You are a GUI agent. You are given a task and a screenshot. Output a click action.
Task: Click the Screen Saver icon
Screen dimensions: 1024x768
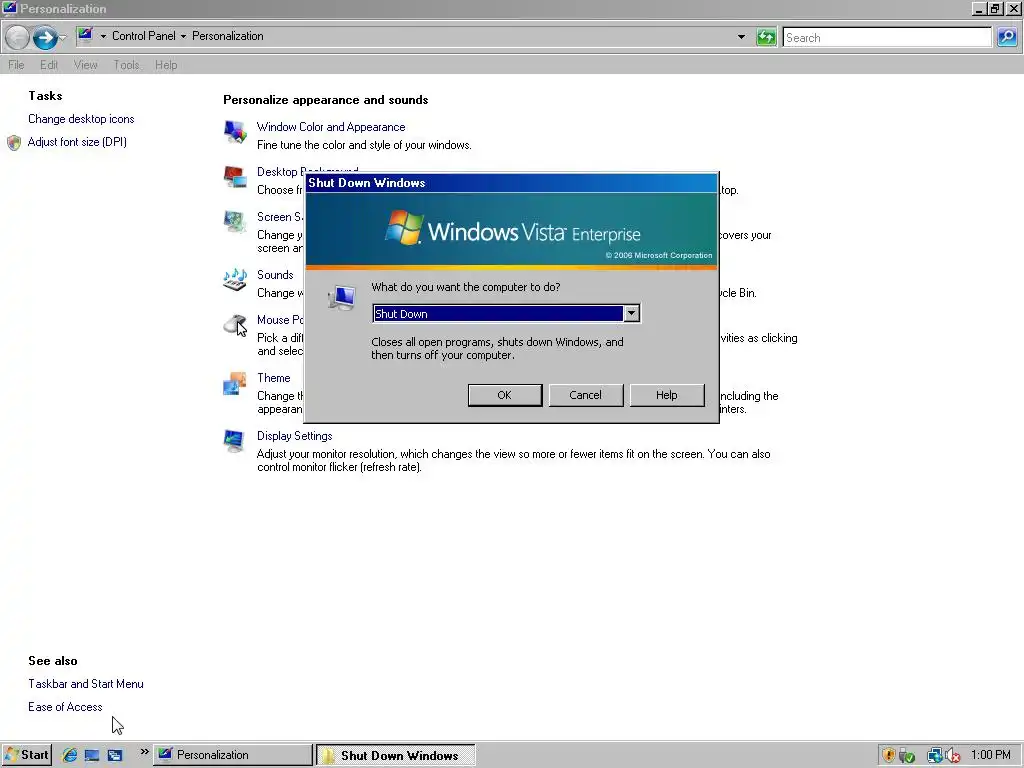pyautogui.click(x=235, y=222)
